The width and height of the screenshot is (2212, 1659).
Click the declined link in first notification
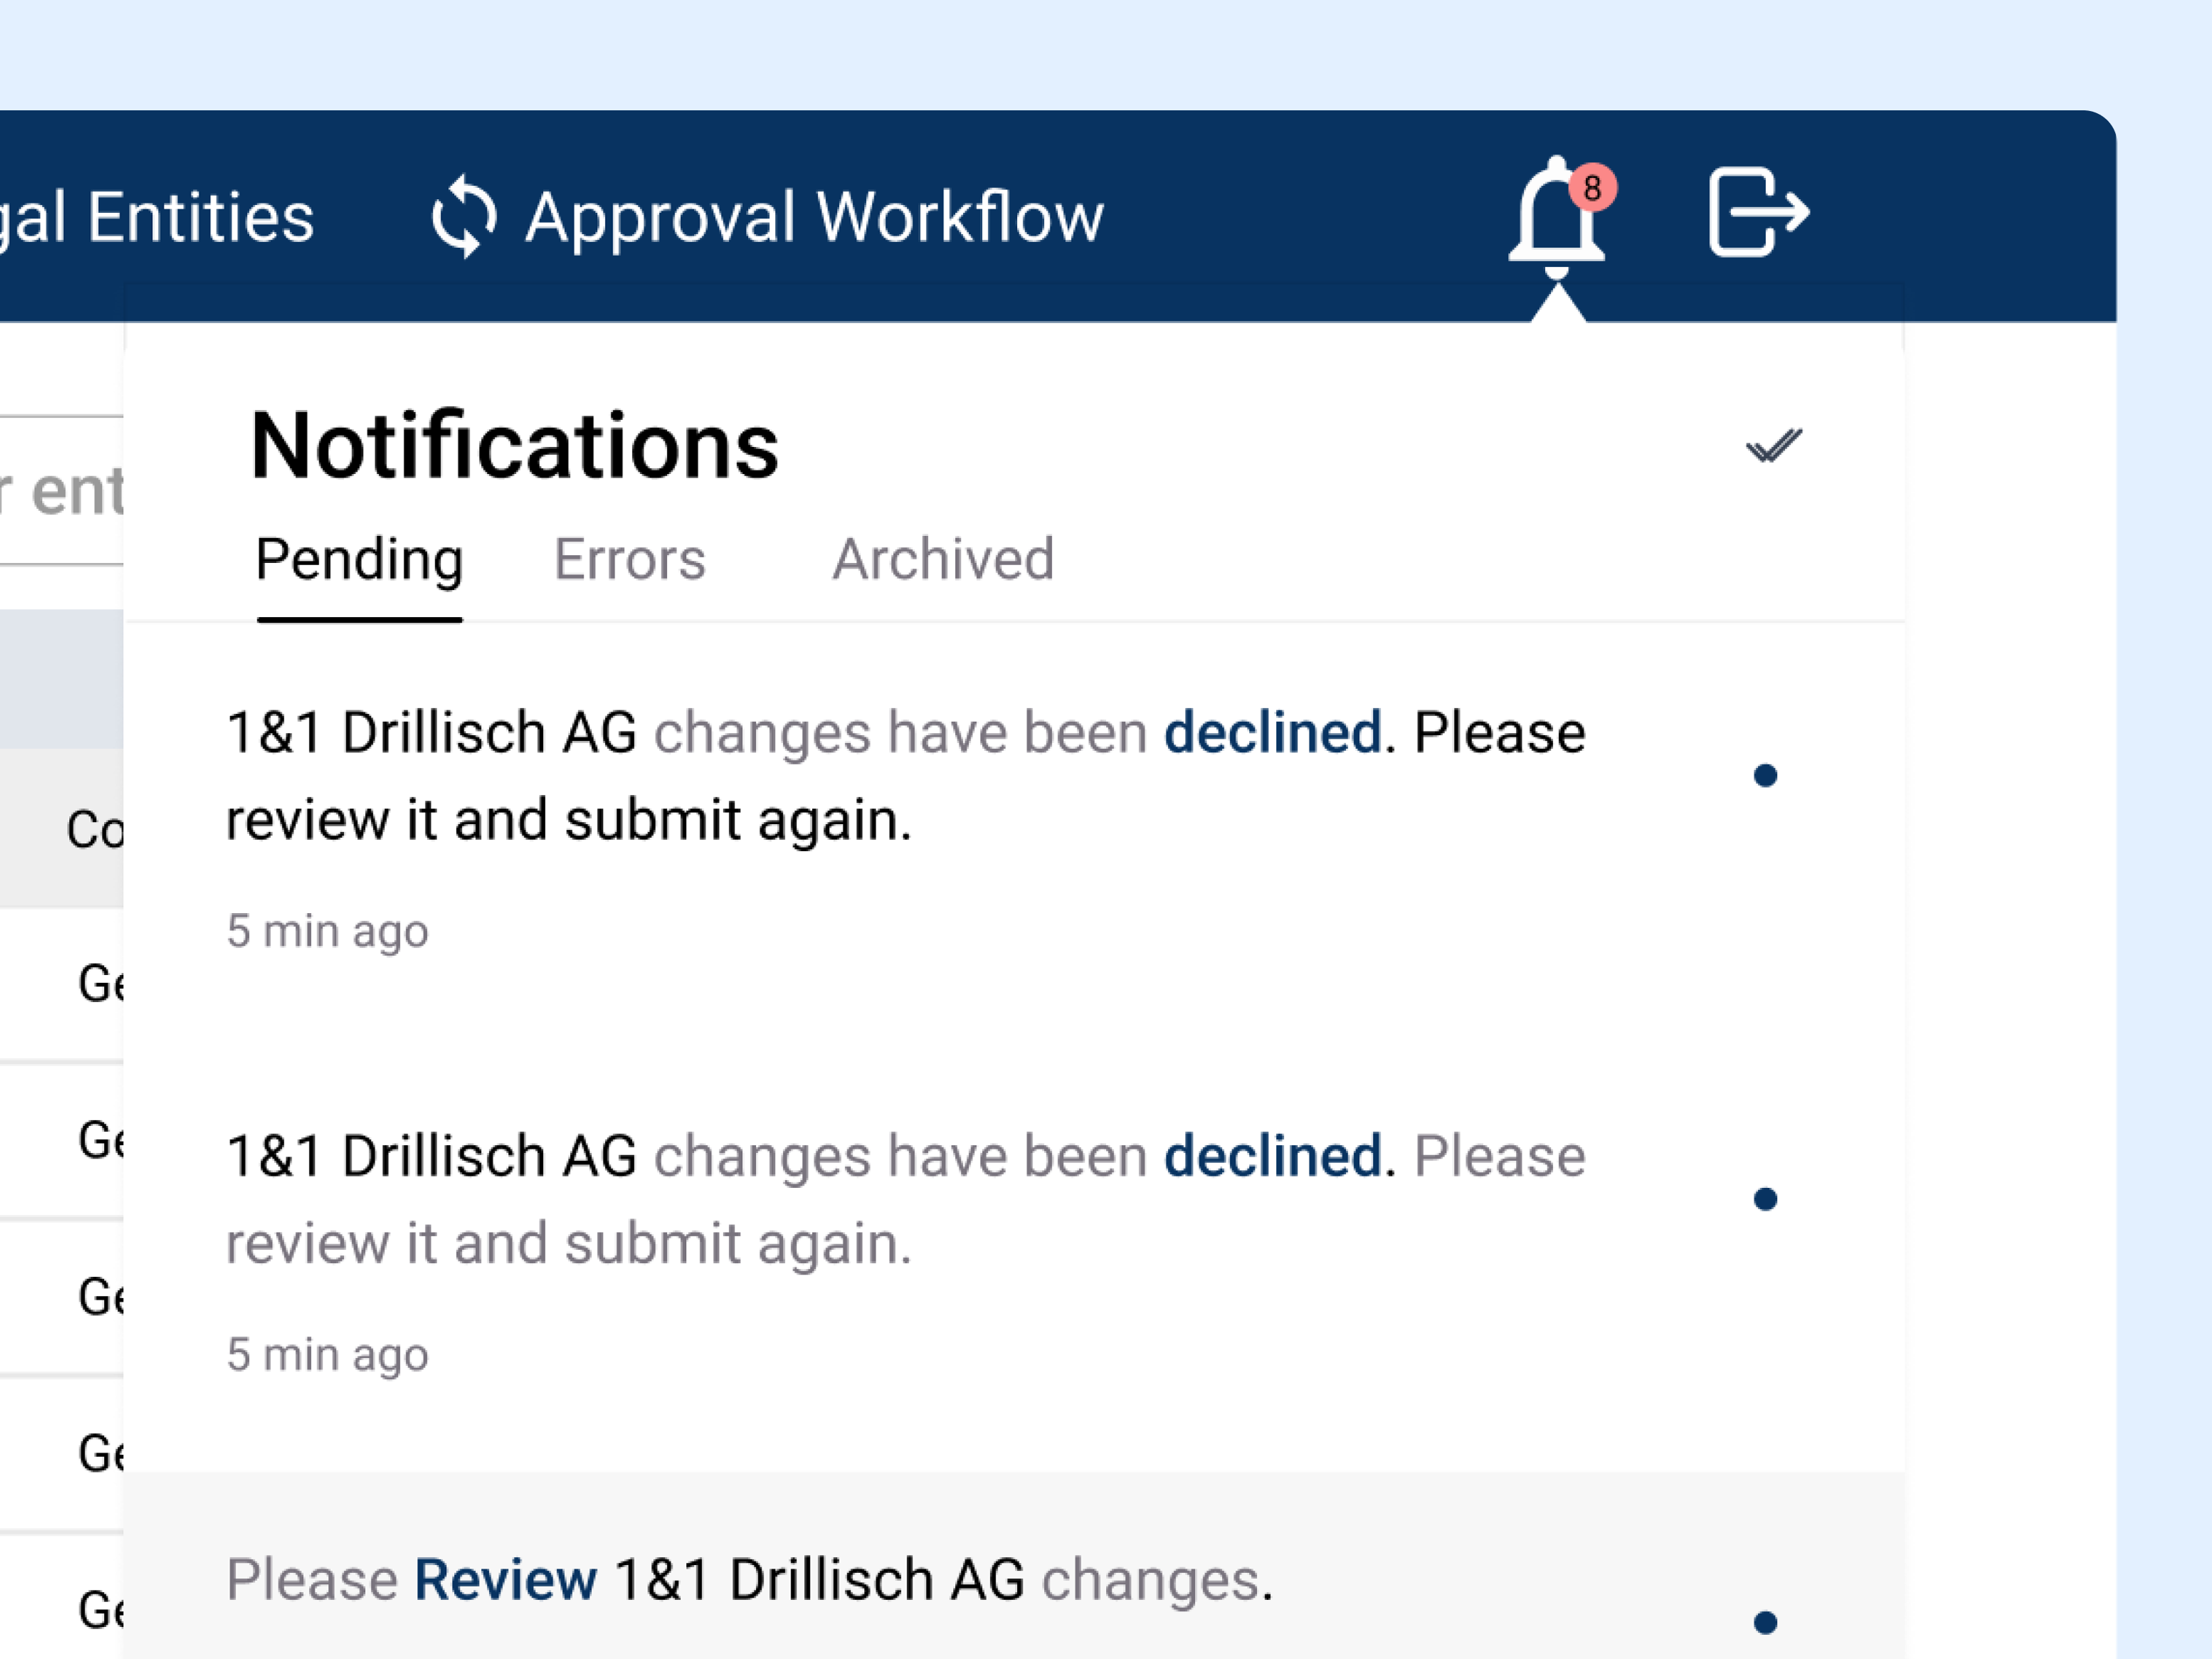[1273, 732]
